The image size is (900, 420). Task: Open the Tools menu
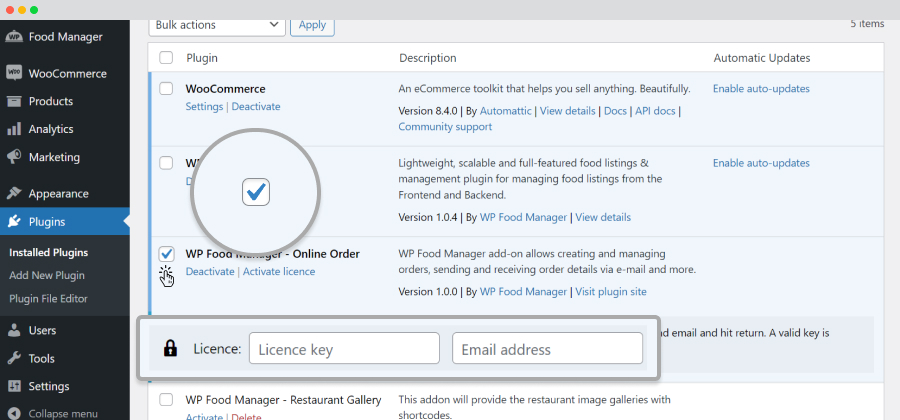pyautogui.click(x=65, y=359)
